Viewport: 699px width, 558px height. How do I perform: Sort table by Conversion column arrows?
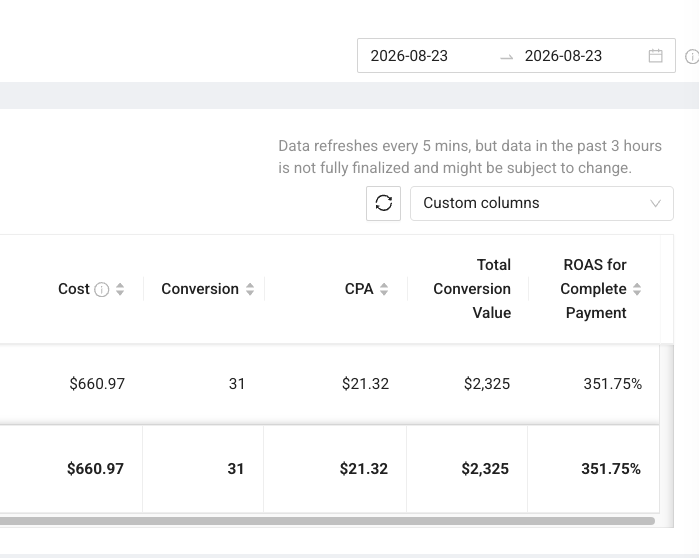point(250,289)
